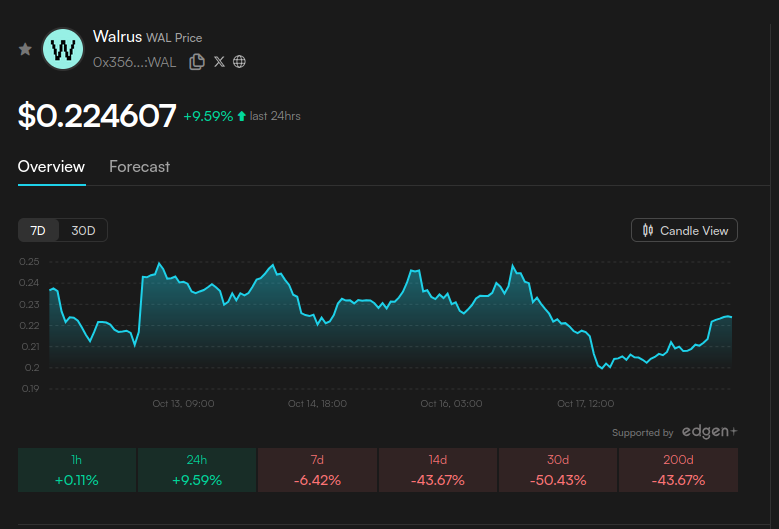Click the 'last 24hrs' label
779x529 pixels.
point(275,116)
